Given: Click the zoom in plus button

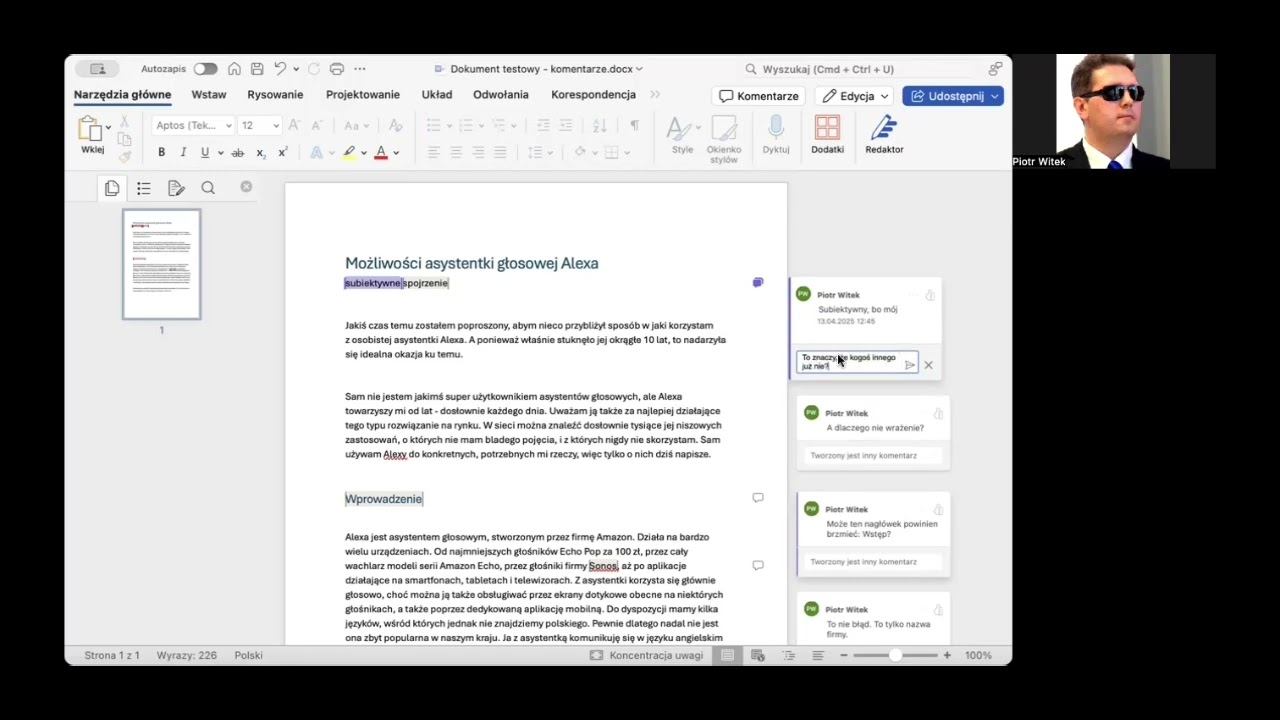Looking at the screenshot, I should pos(947,655).
